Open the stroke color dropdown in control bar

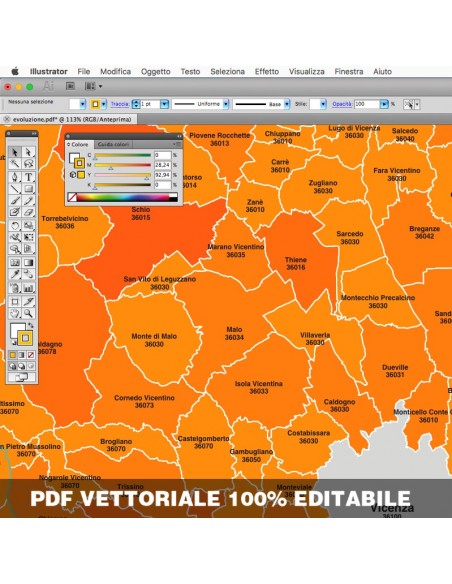click(104, 104)
